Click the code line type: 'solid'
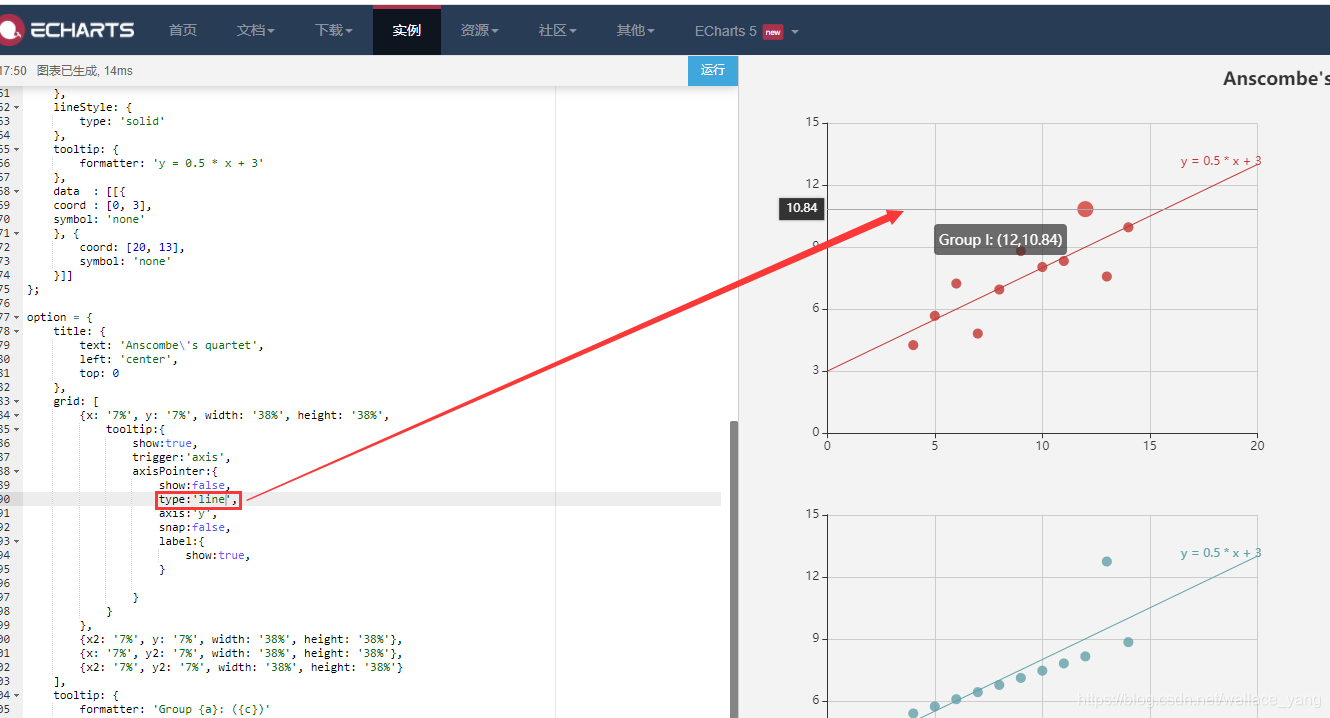1330x718 pixels. [x=122, y=121]
